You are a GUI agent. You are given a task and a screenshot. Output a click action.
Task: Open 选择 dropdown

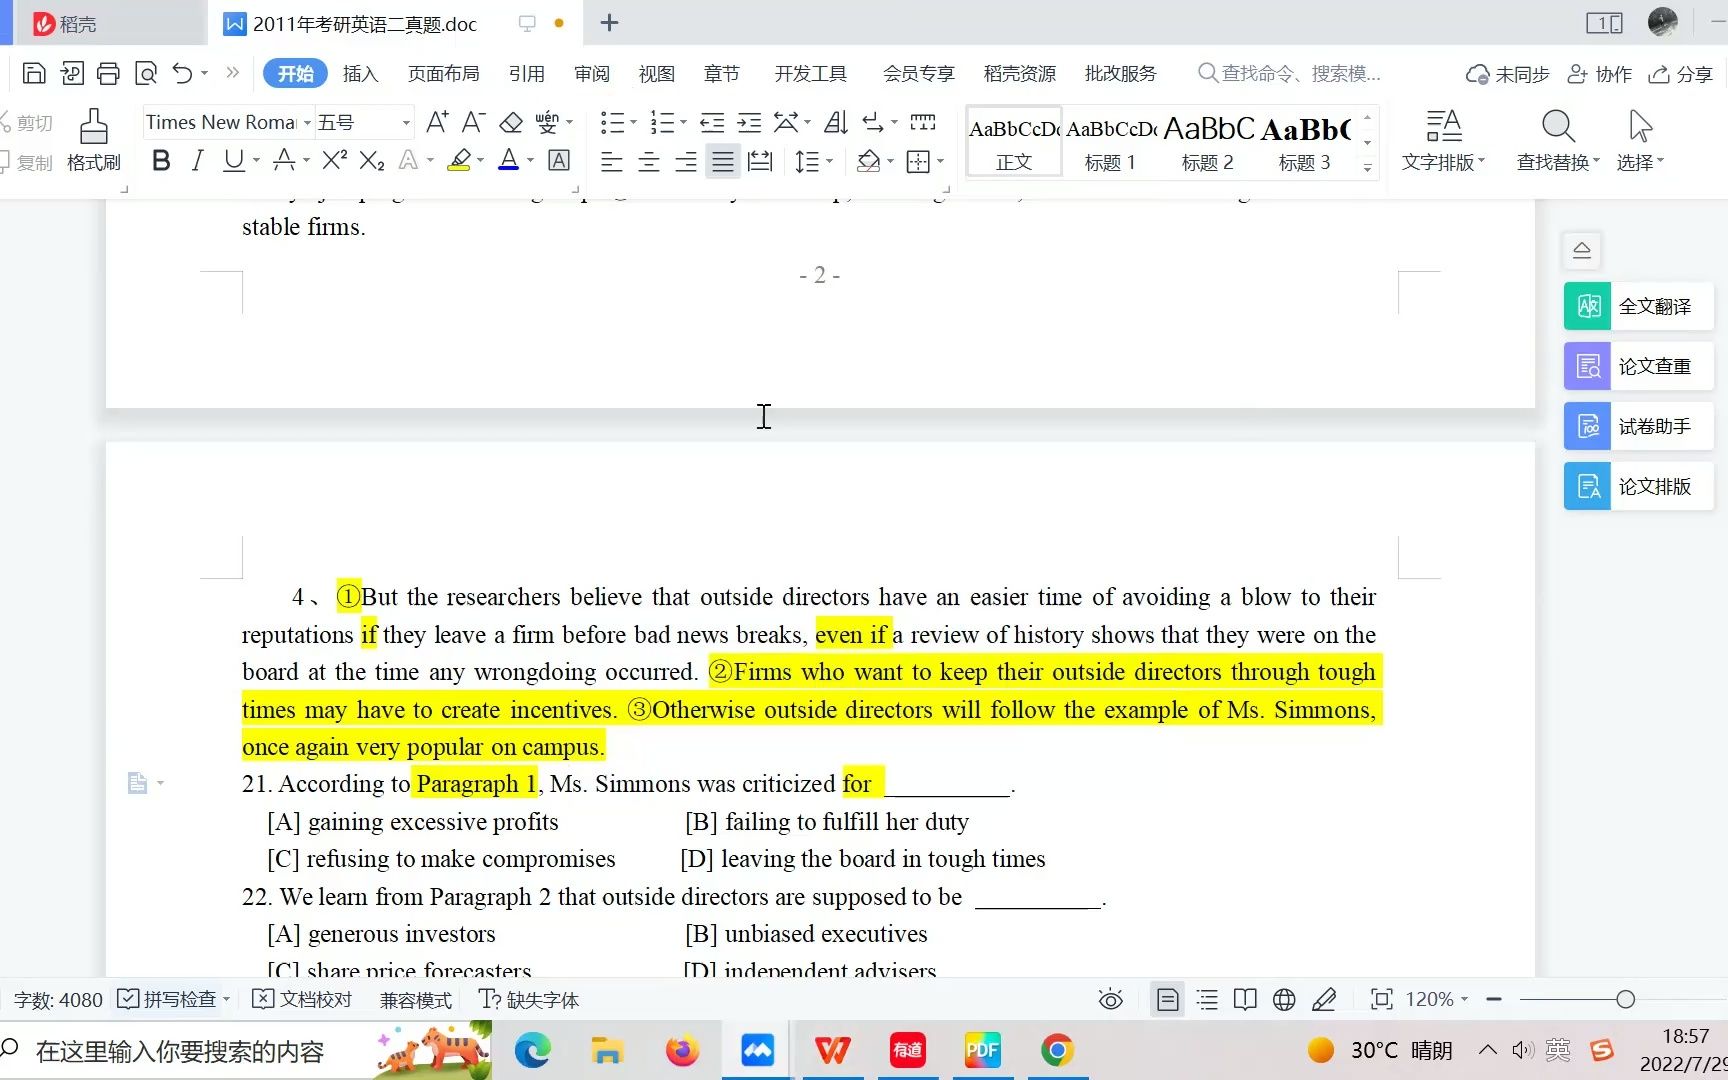click(x=1640, y=141)
